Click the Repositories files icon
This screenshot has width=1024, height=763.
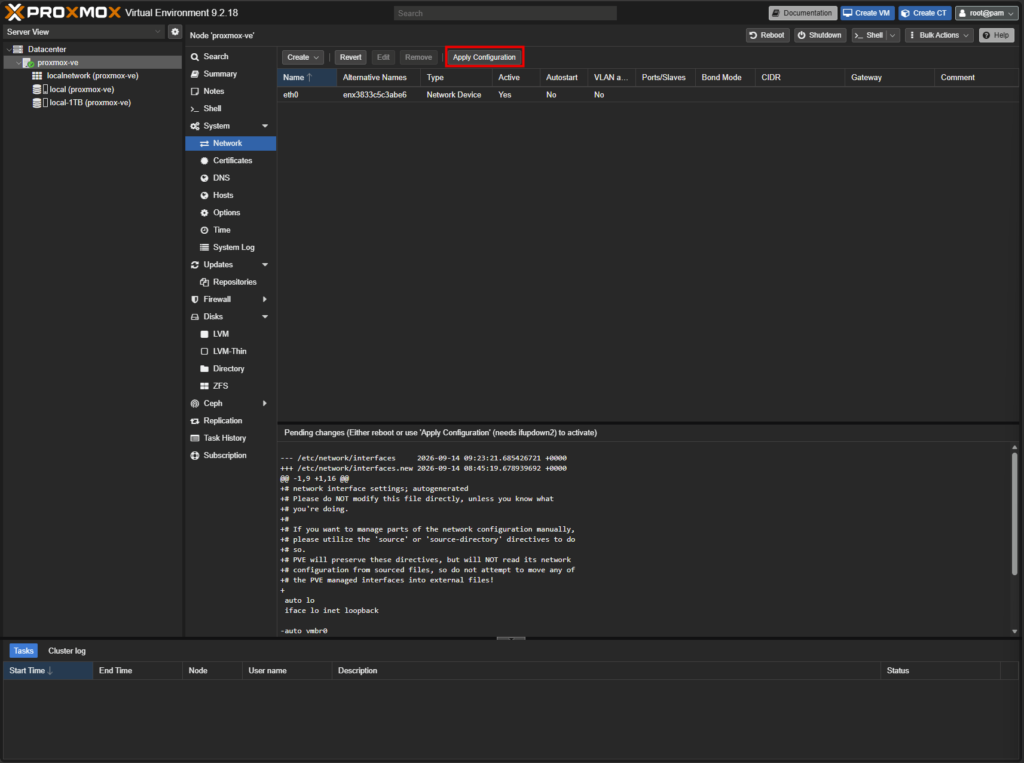(x=204, y=282)
